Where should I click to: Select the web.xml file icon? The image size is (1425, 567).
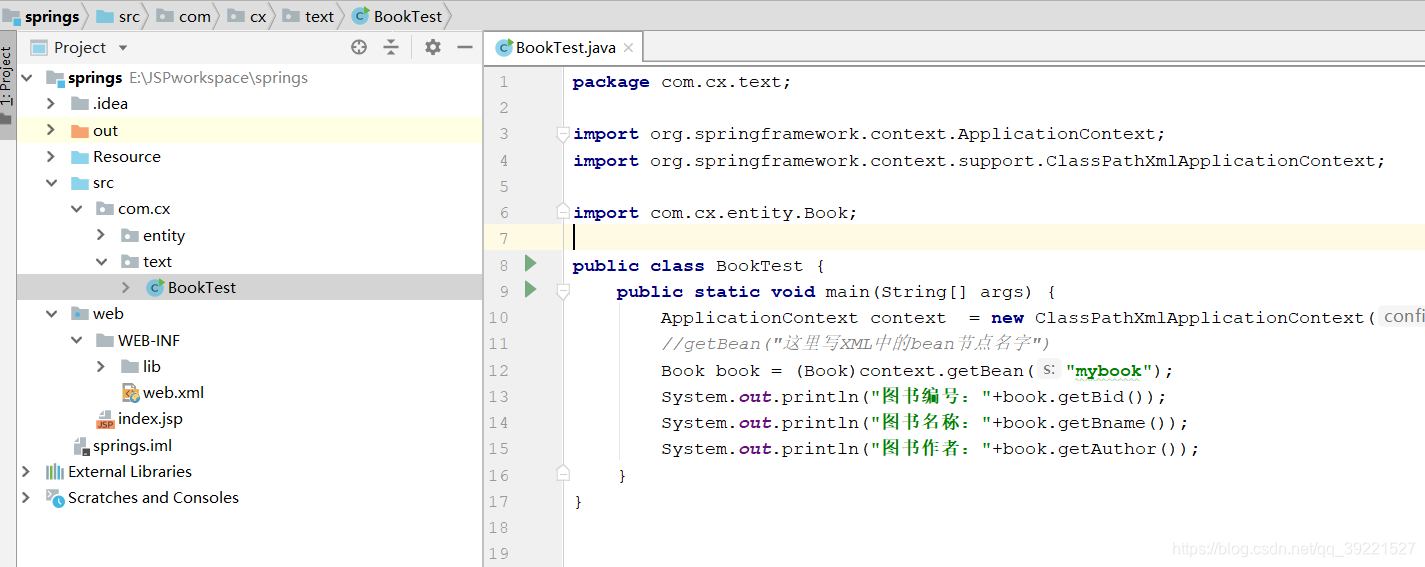[x=130, y=393]
